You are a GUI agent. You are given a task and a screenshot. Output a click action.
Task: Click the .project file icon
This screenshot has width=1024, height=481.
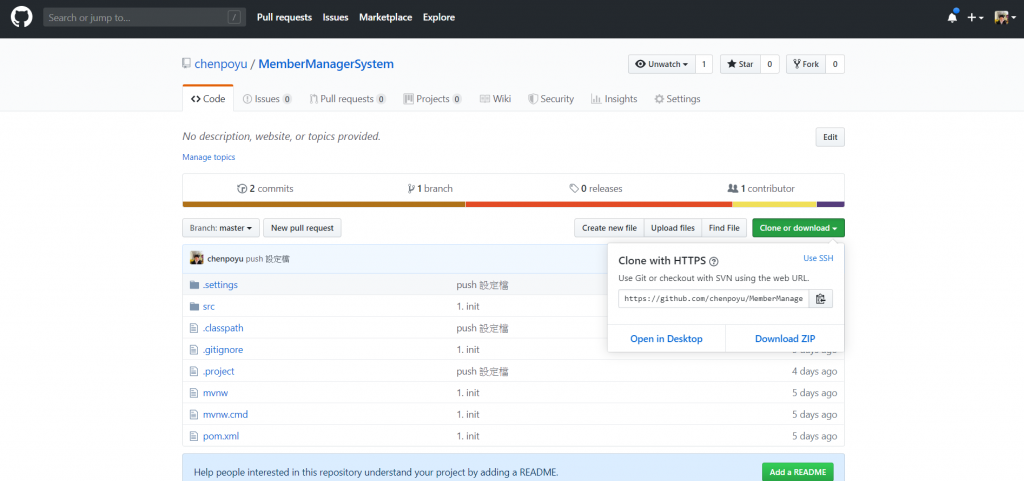pos(193,371)
